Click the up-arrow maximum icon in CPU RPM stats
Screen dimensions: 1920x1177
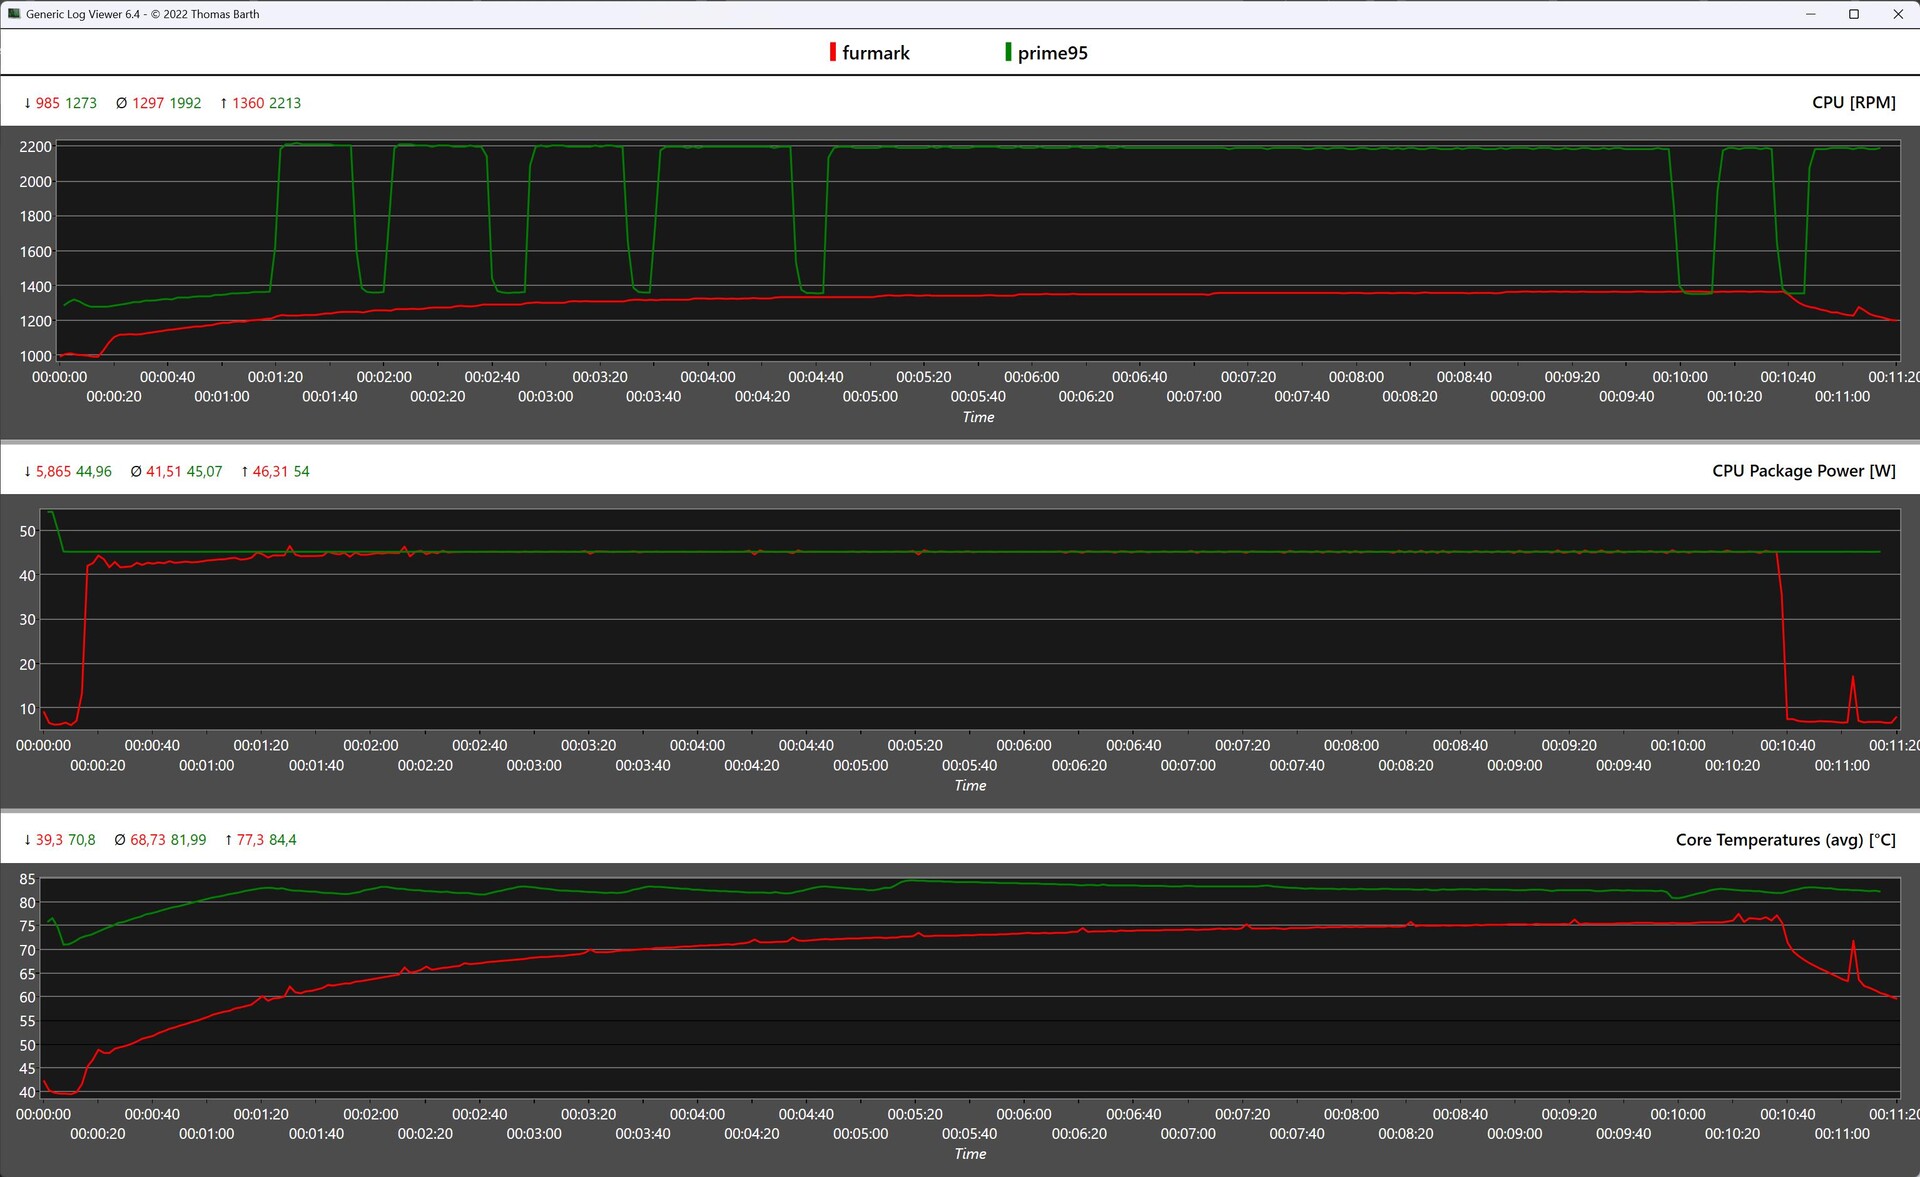click(223, 103)
